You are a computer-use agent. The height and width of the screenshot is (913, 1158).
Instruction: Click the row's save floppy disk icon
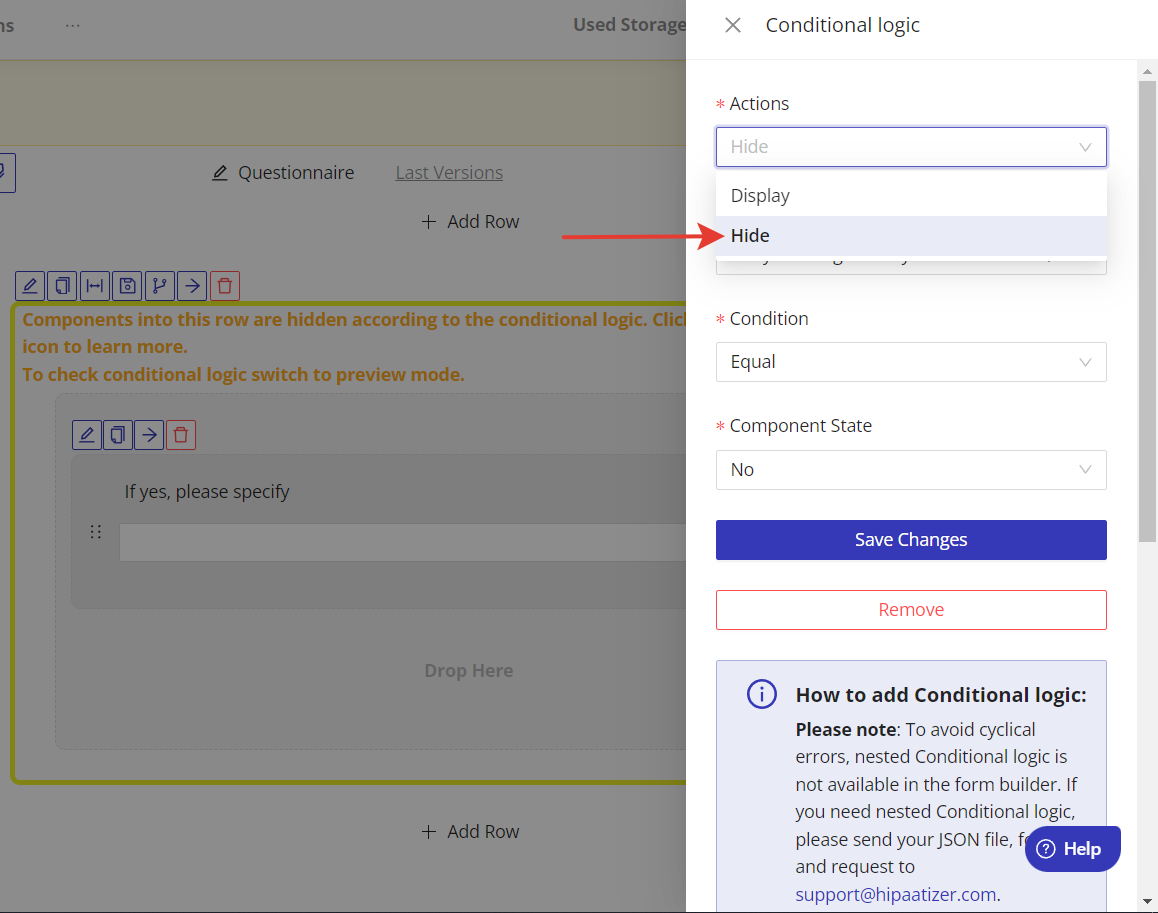coord(127,286)
